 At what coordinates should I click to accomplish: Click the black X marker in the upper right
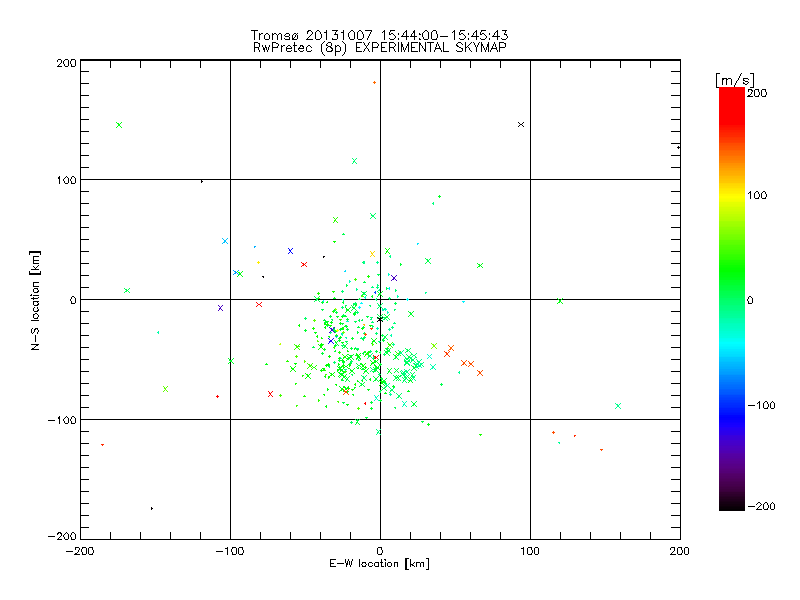pos(521,124)
